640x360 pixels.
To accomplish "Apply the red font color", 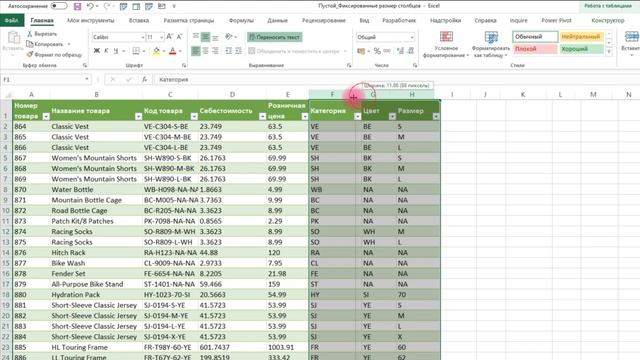I will pos(173,51).
